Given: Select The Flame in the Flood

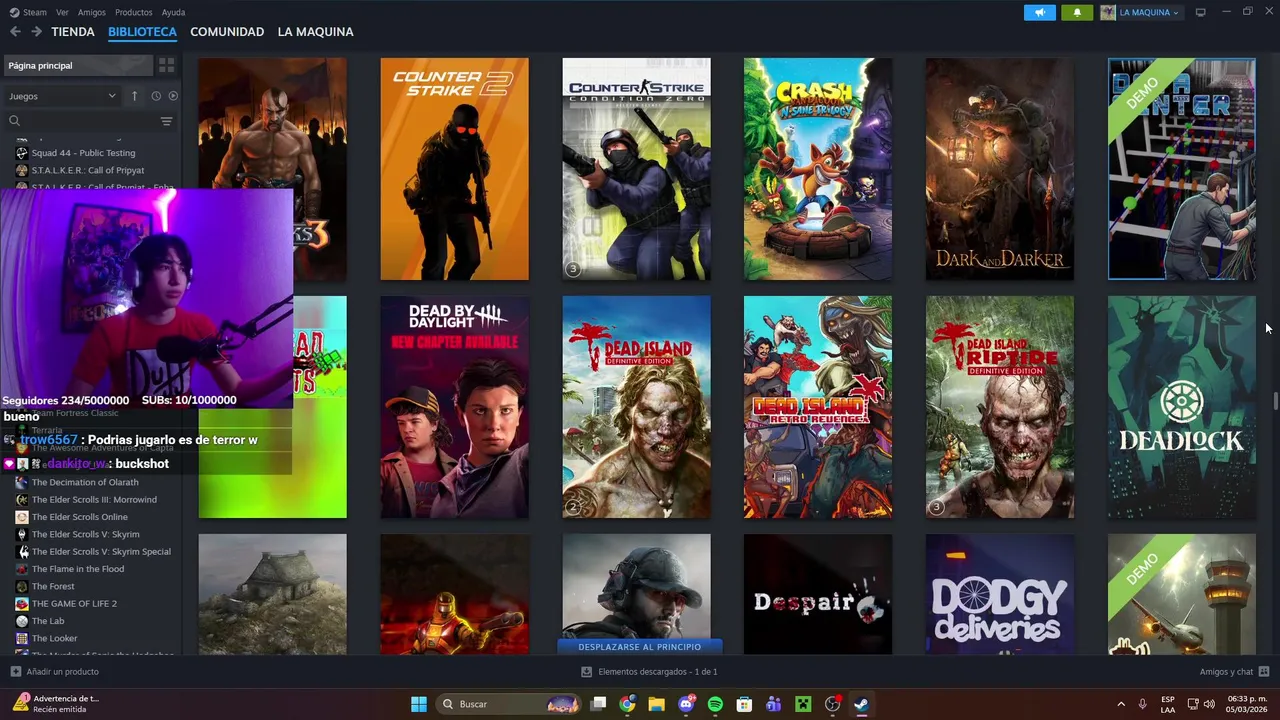Looking at the screenshot, I should 78,569.
